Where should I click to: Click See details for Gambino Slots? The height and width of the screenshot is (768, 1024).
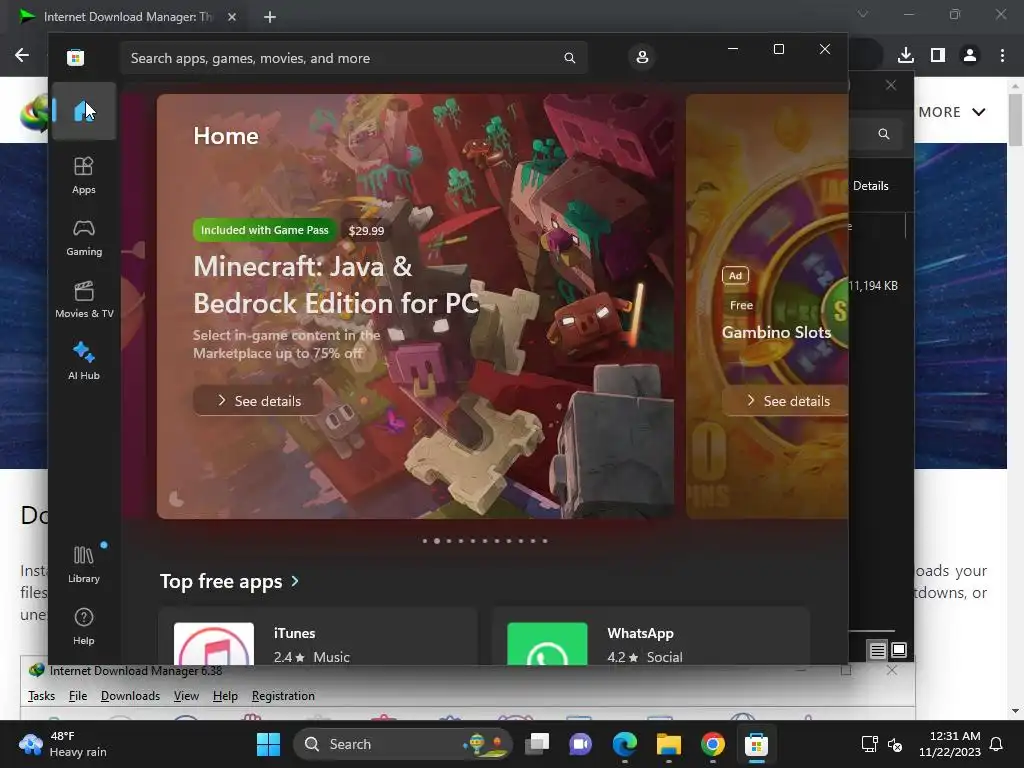785,400
